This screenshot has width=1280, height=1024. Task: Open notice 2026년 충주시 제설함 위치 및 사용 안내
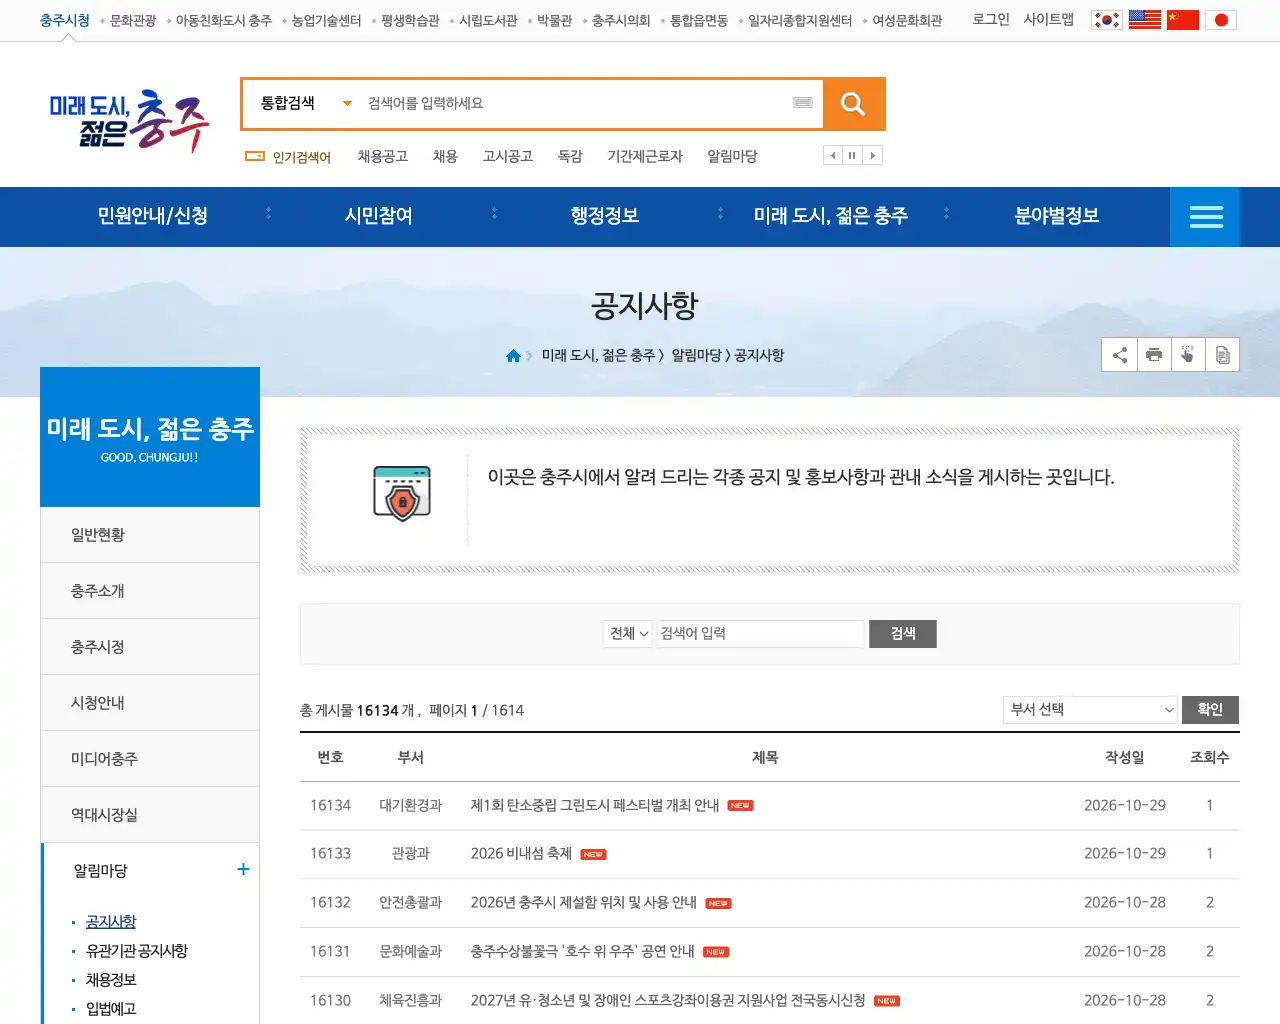pos(583,903)
